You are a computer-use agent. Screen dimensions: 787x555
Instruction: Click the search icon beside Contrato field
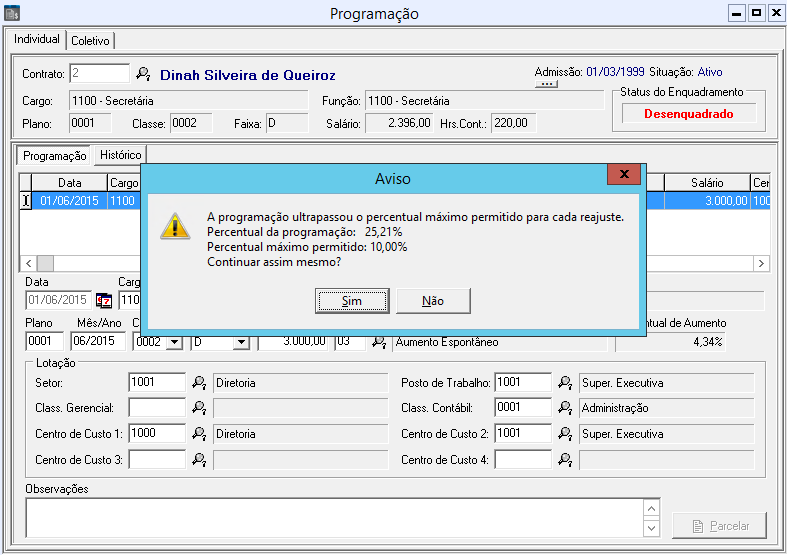143,74
